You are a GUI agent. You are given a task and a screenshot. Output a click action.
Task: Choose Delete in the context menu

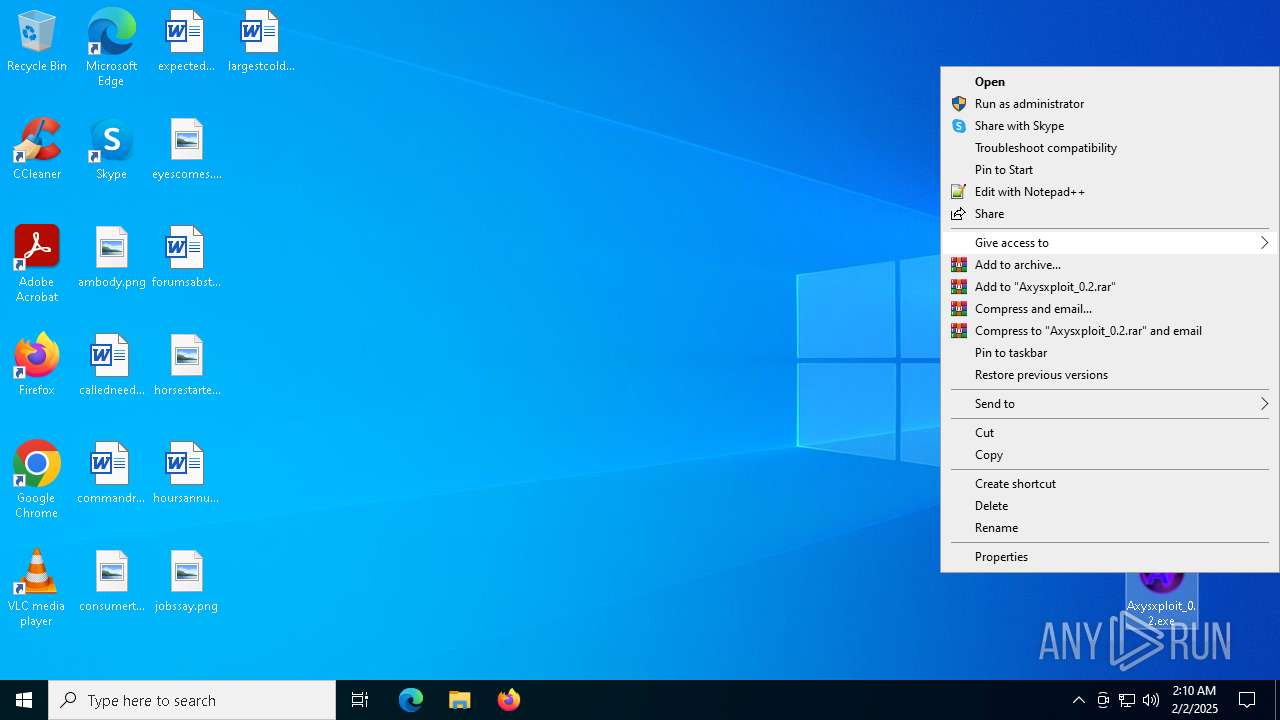pyautogui.click(x=1110, y=506)
